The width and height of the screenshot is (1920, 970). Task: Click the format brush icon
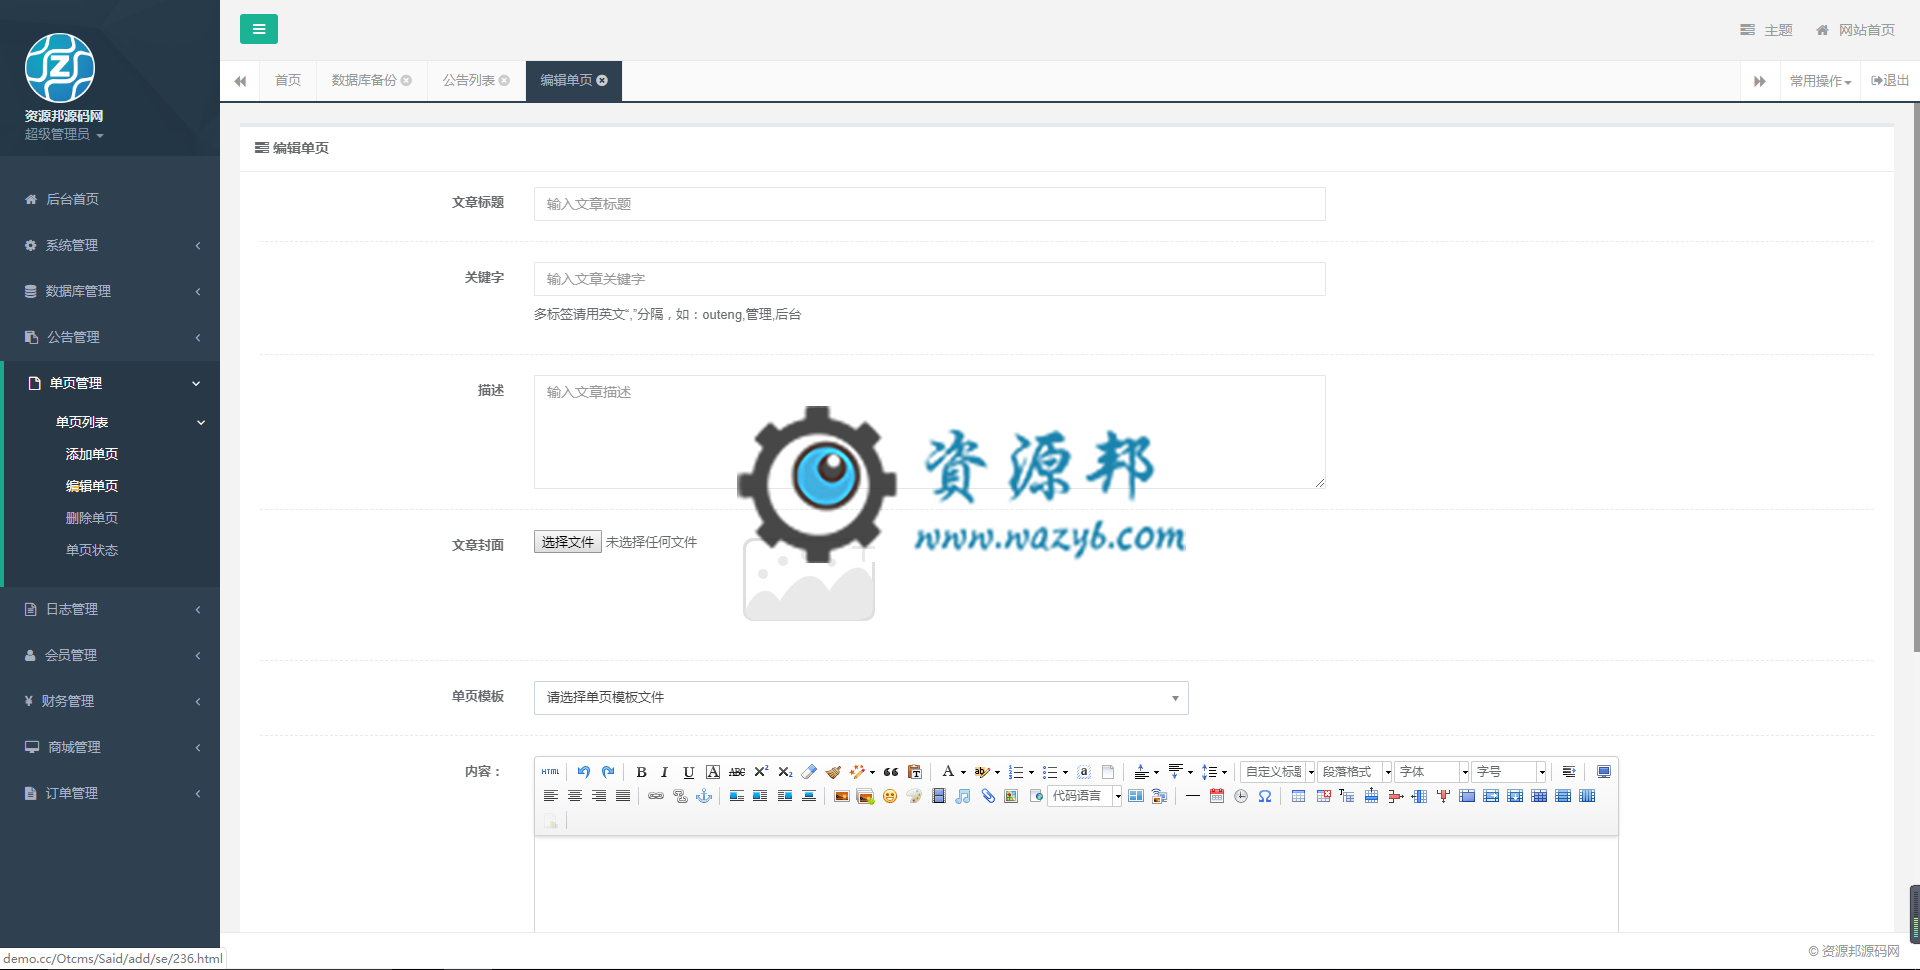pyautogui.click(x=833, y=772)
